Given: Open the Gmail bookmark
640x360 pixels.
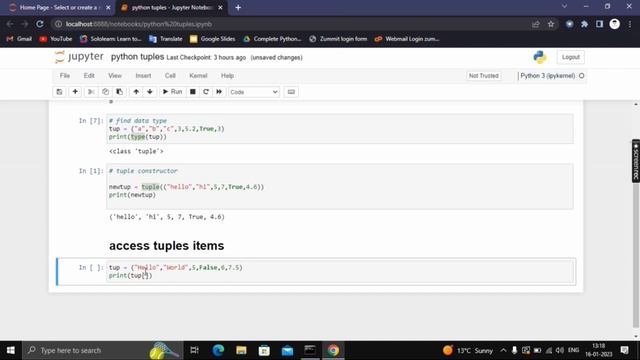Looking at the screenshot, I should 19,39.
